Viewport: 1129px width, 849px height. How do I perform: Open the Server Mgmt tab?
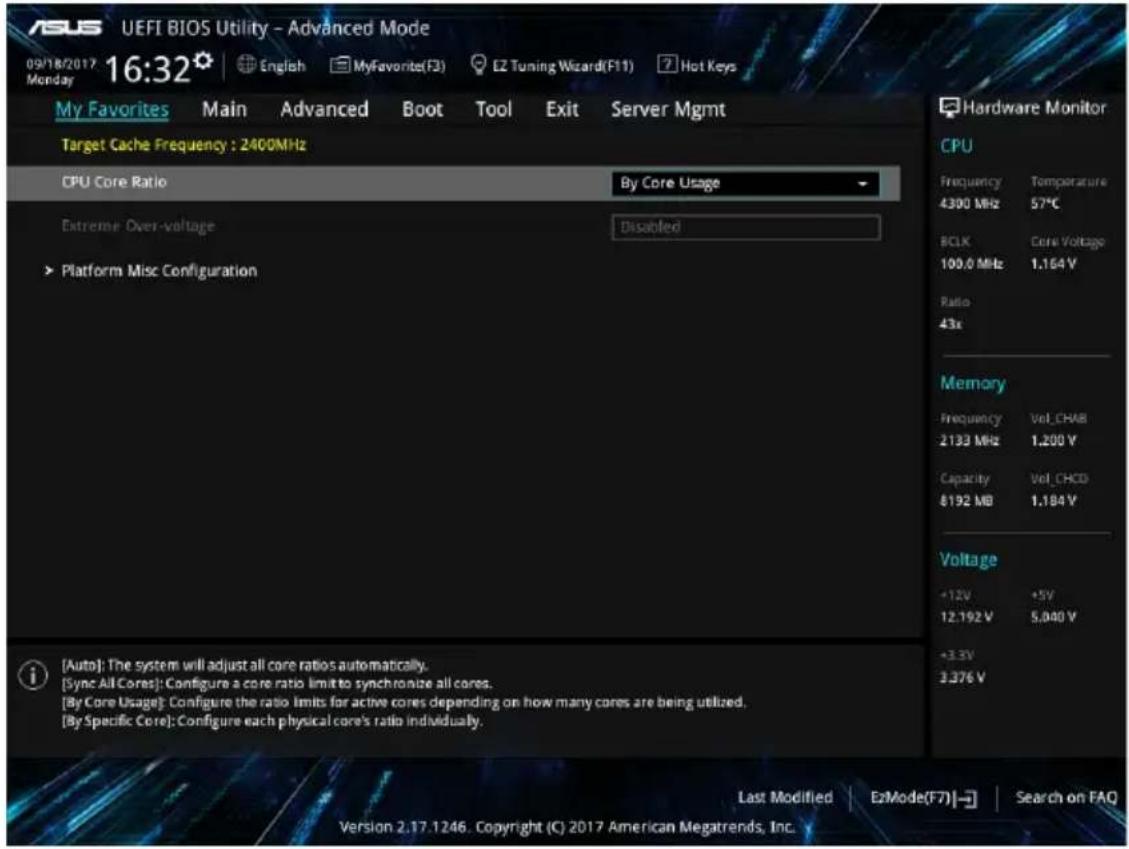[667, 110]
